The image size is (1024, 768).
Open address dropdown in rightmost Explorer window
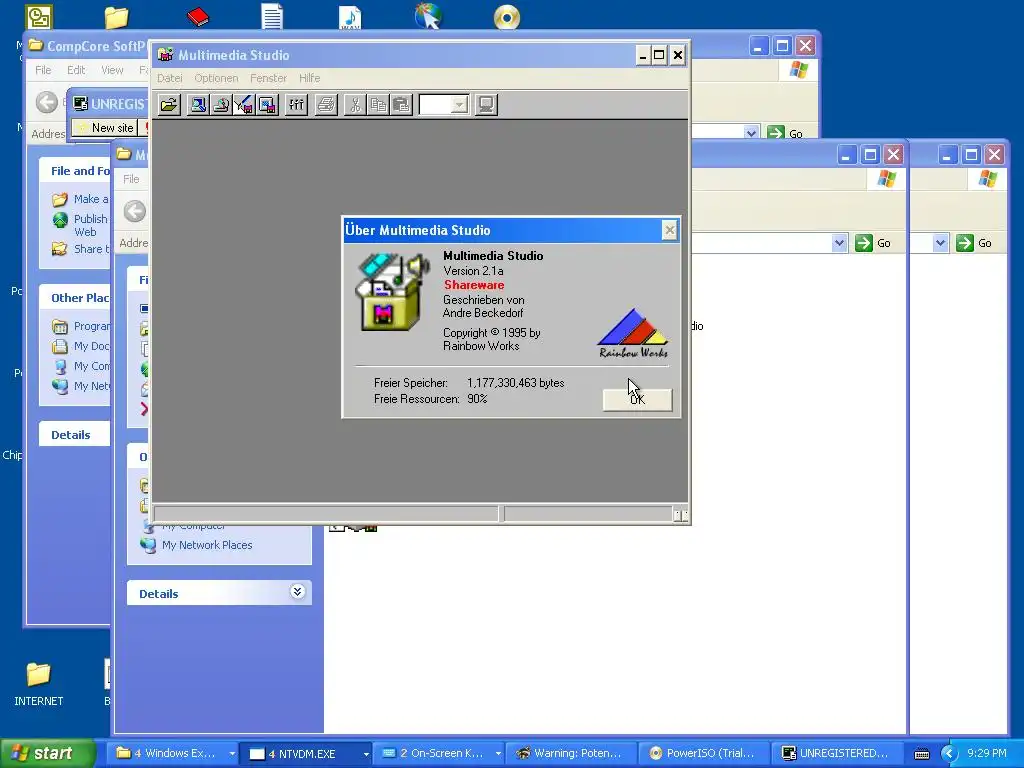point(940,243)
